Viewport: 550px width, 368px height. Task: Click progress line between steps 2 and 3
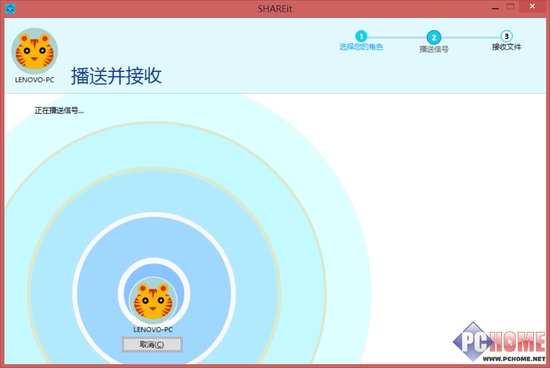[x=471, y=37]
